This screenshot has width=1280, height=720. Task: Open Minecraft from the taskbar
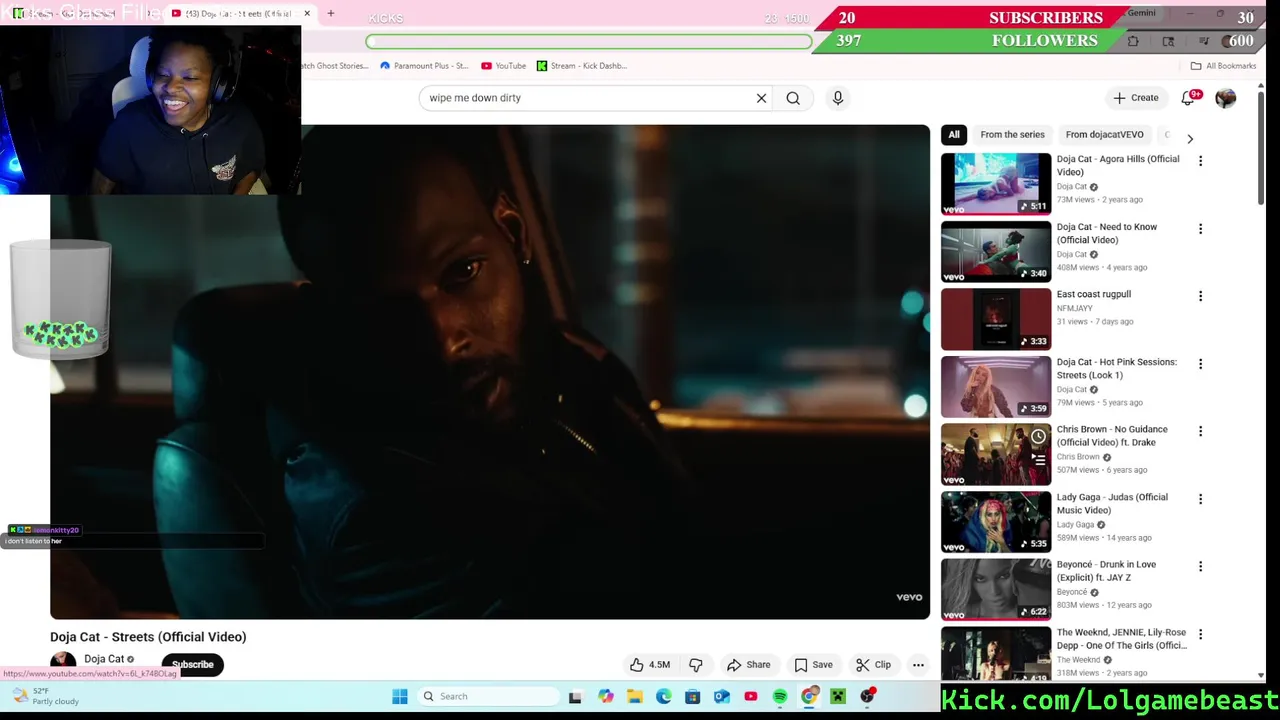pyautogui.click(x=838, y=697)
